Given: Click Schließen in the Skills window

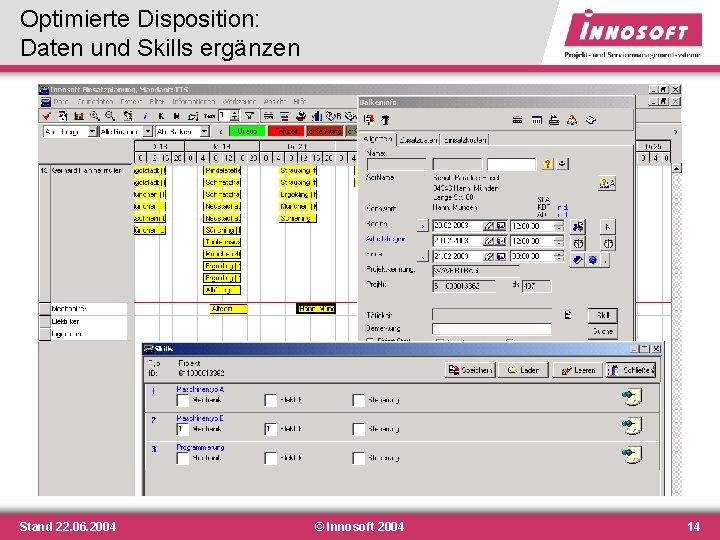Looking at the screenshot, I should 631,370.
